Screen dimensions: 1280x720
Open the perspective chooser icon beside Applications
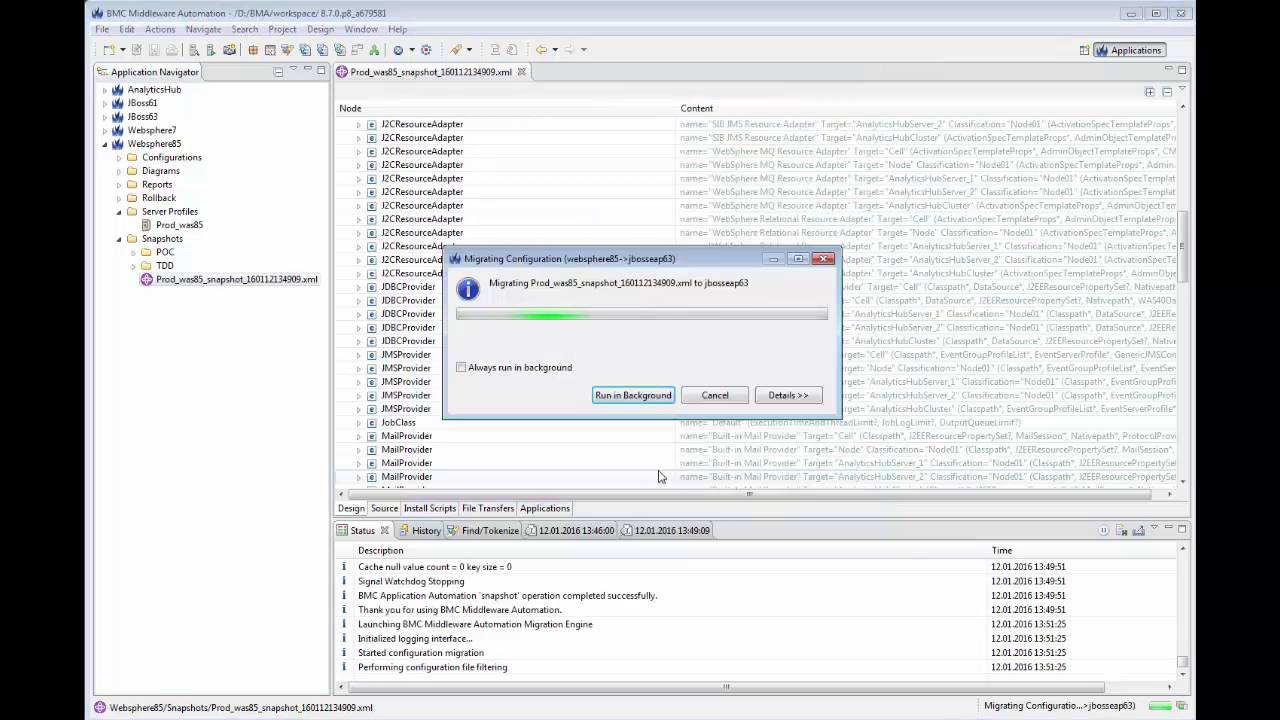[1084, 50]
